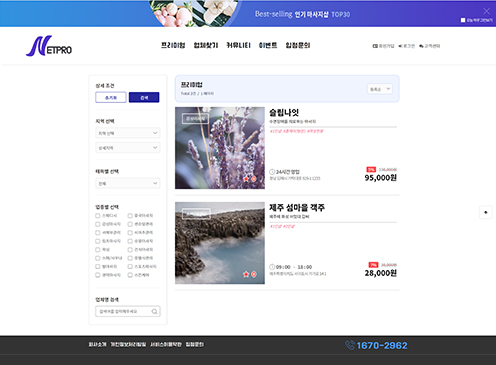This screenshot has width=496, height=365.
Task: Open the lavender photo of 슬립나잇
Action: [x=220, y=148]
